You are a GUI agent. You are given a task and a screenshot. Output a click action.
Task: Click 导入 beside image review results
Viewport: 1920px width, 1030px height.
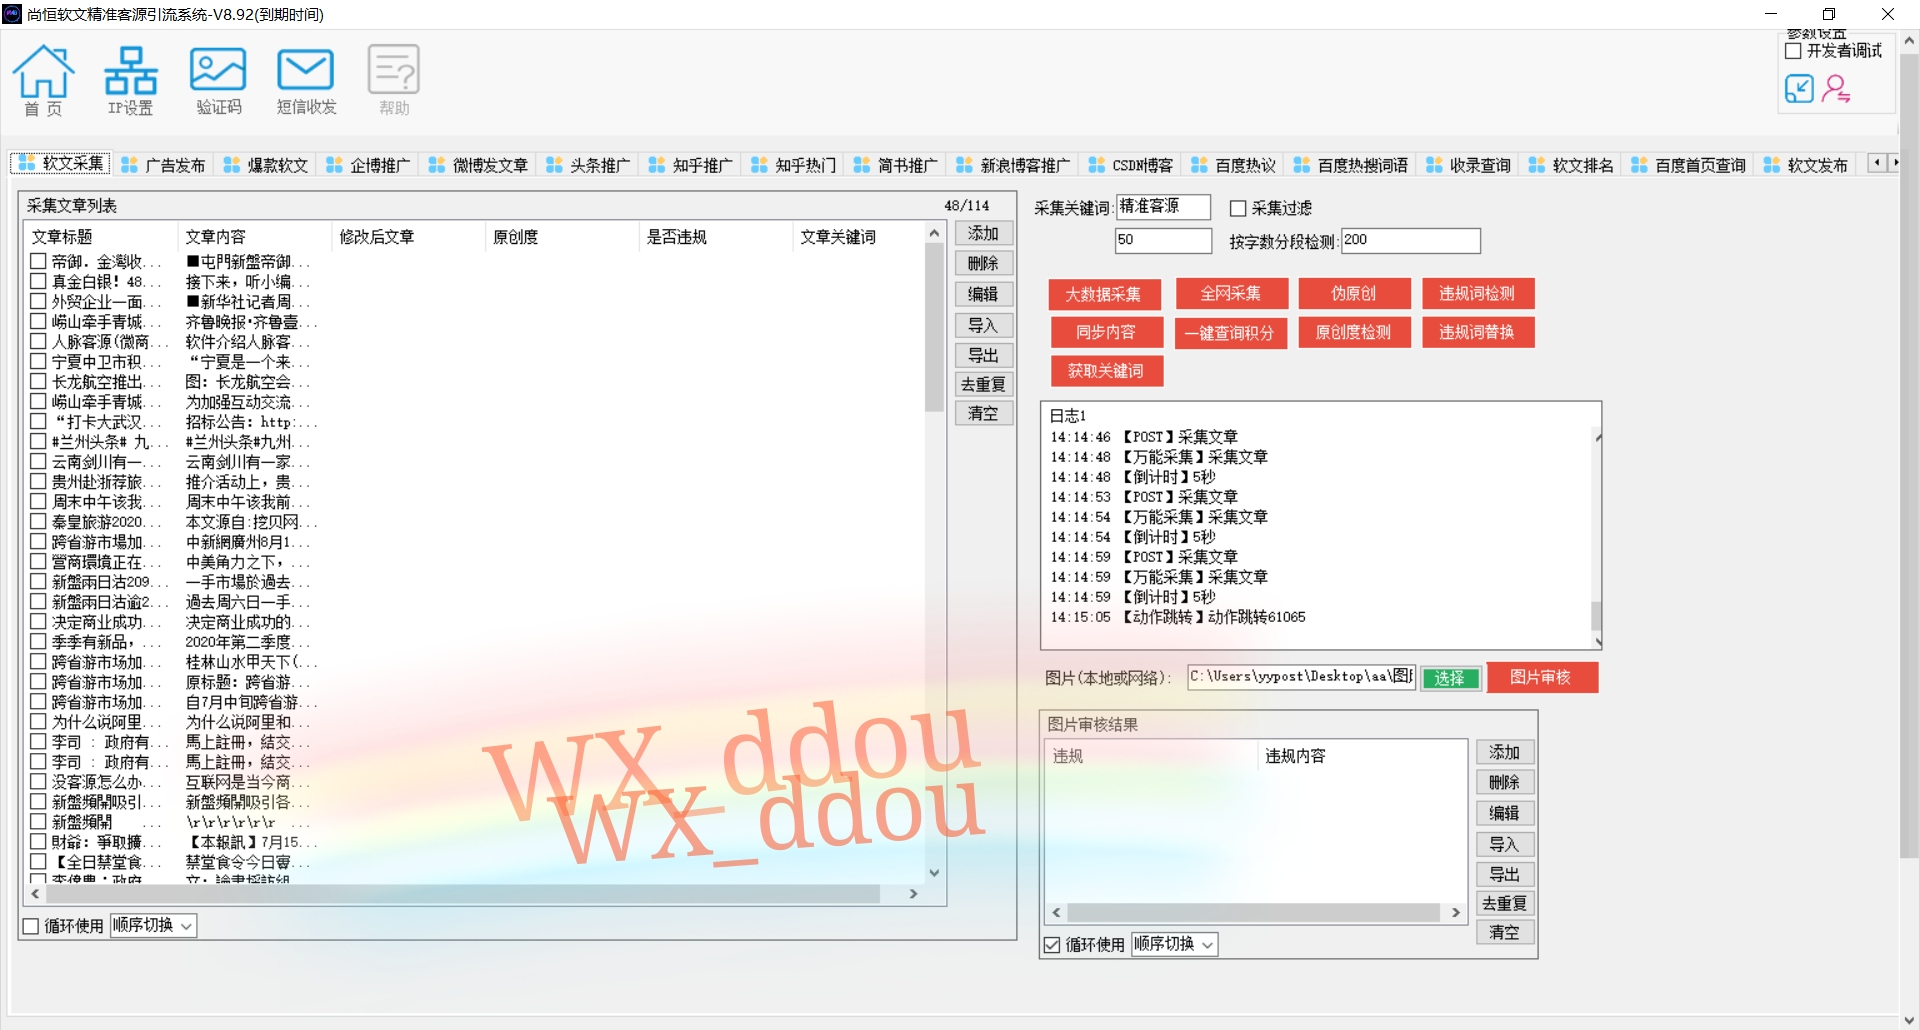coord(1505,844)
